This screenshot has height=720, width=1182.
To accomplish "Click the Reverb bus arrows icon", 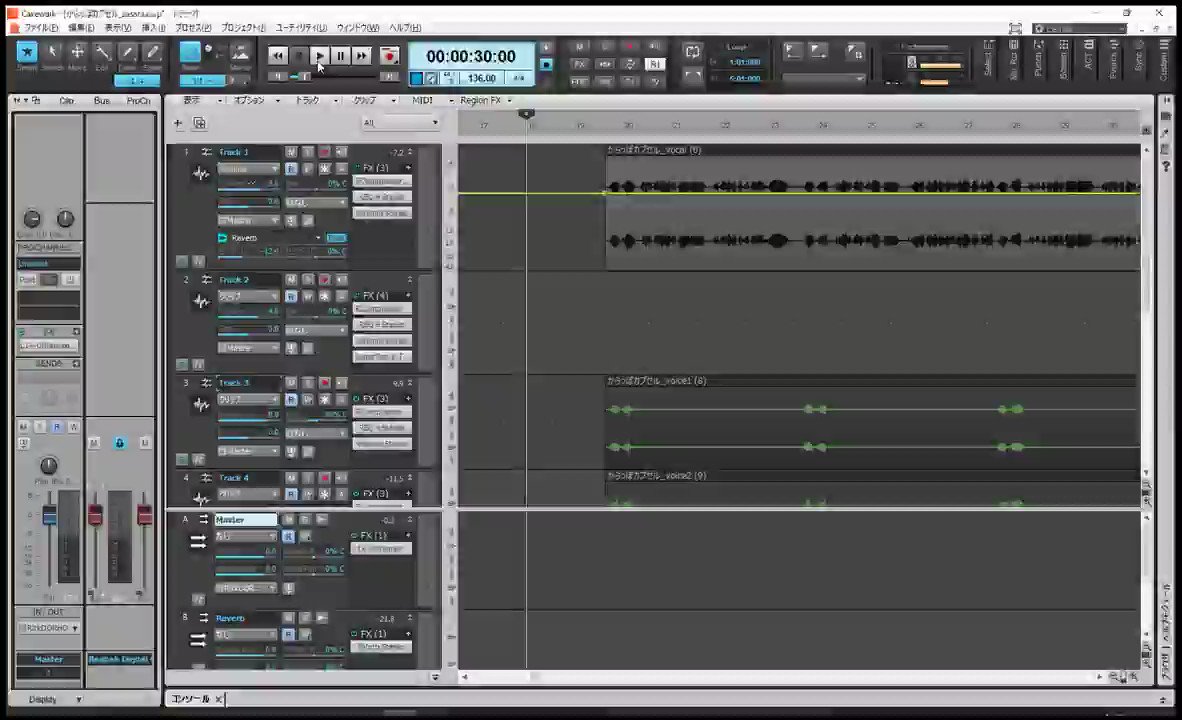I will [198, 640].
